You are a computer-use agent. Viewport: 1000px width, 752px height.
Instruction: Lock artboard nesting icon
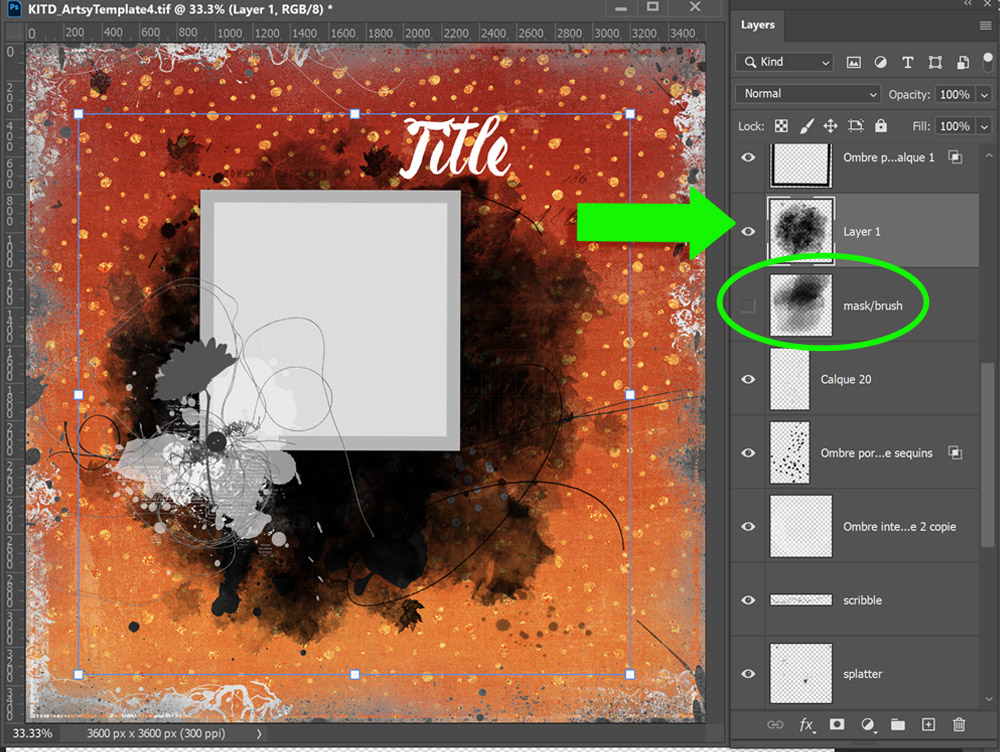tap(856, 126)
